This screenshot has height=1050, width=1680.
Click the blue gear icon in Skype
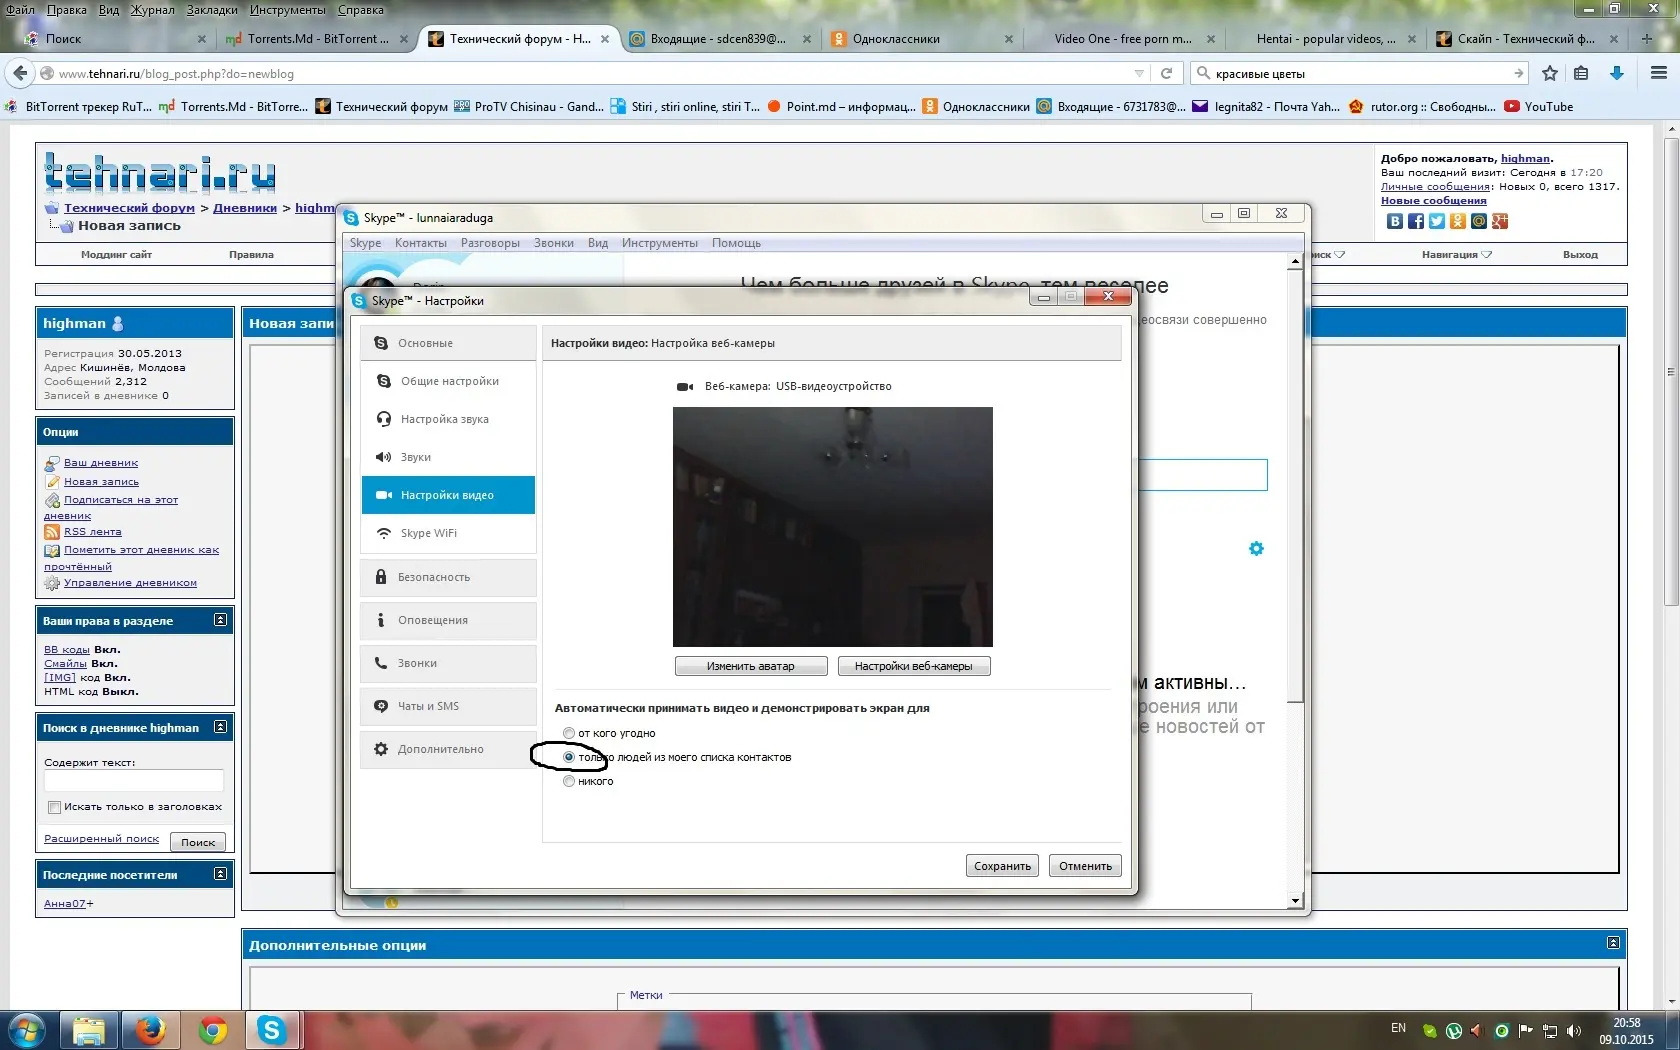coord(1256,548)
